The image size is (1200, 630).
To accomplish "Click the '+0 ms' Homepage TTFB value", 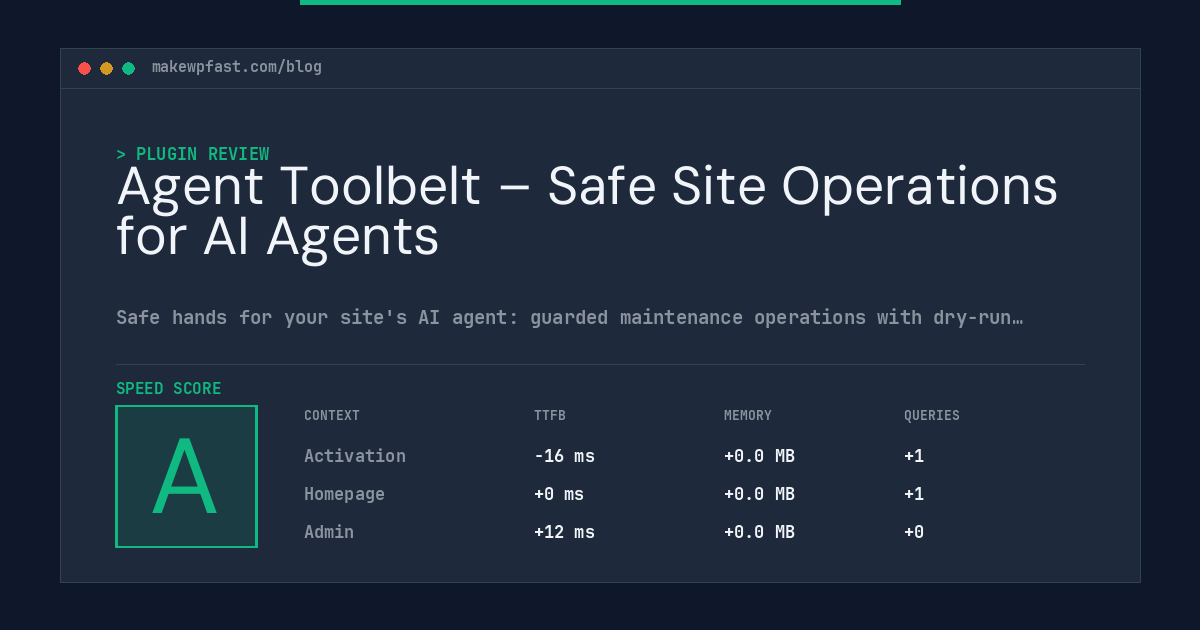I will tap(559, 494).
